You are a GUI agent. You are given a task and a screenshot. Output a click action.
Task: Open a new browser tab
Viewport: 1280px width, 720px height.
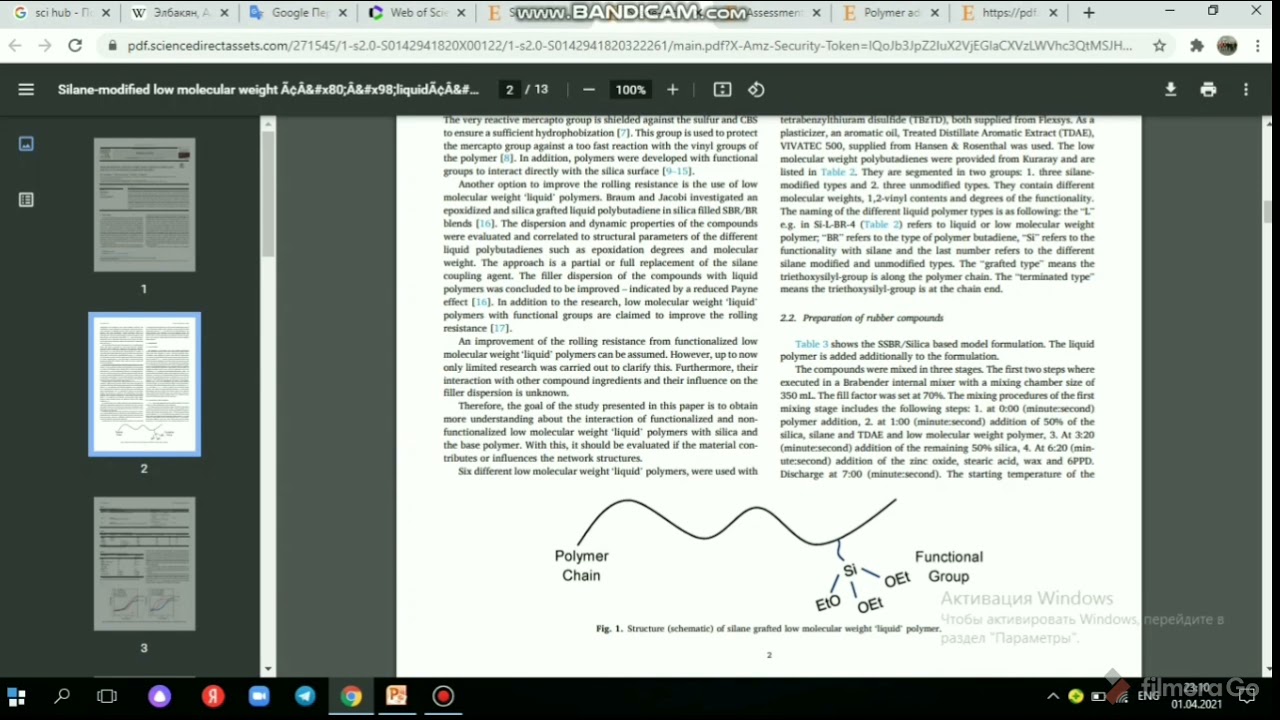pyautogui.click(x=1089, y=13)
